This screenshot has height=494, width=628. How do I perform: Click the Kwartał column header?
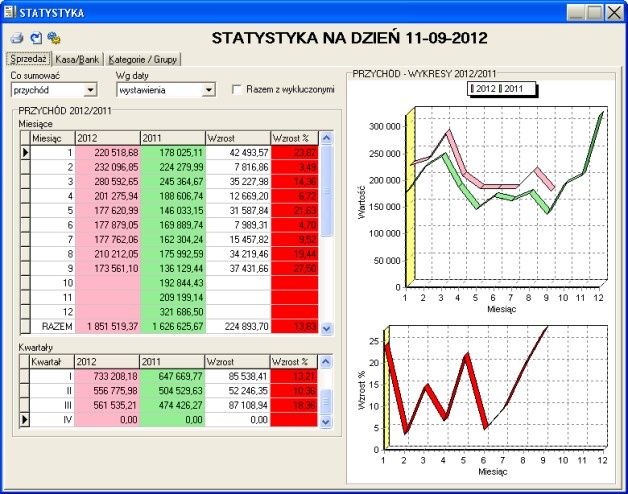52,362
